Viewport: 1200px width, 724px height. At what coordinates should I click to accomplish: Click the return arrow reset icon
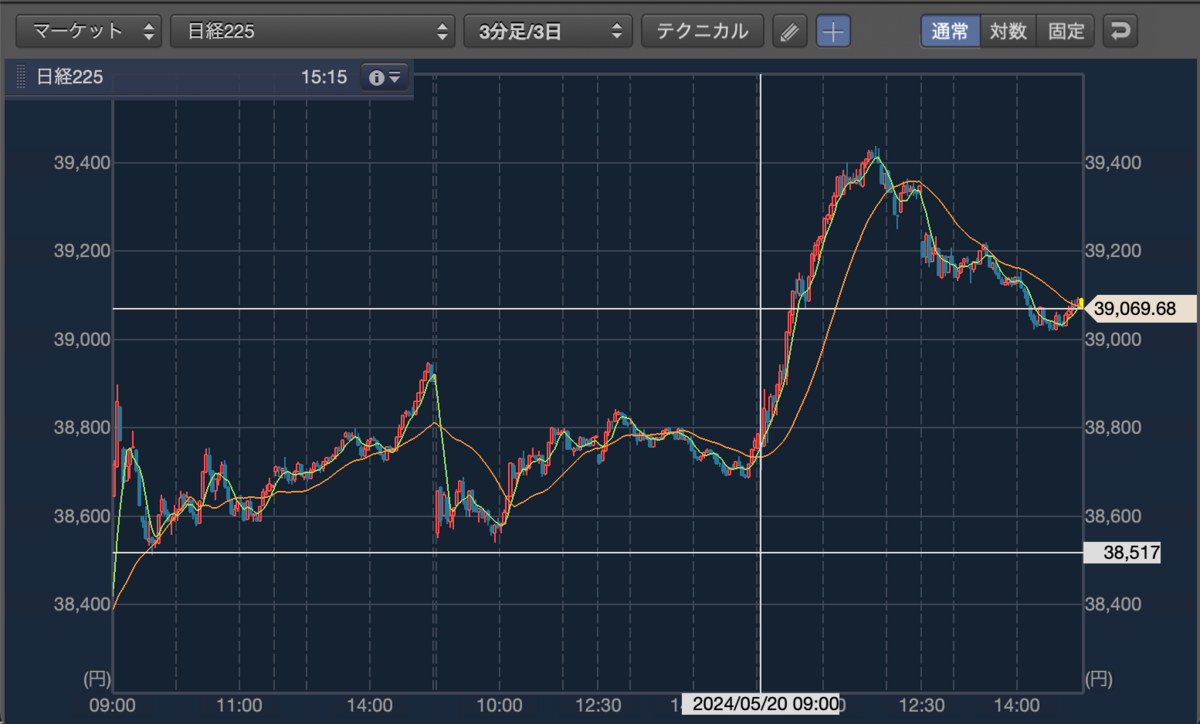point(1120,31)
